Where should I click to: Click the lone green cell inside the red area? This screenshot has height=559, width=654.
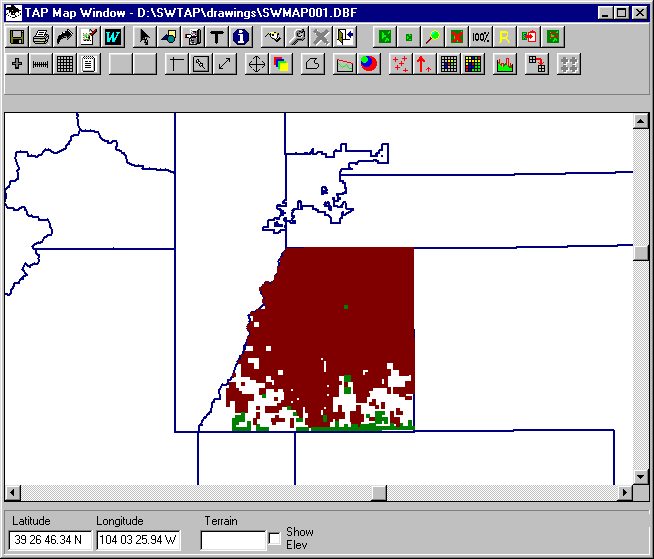pyautogui.click(x=346, y=307)
